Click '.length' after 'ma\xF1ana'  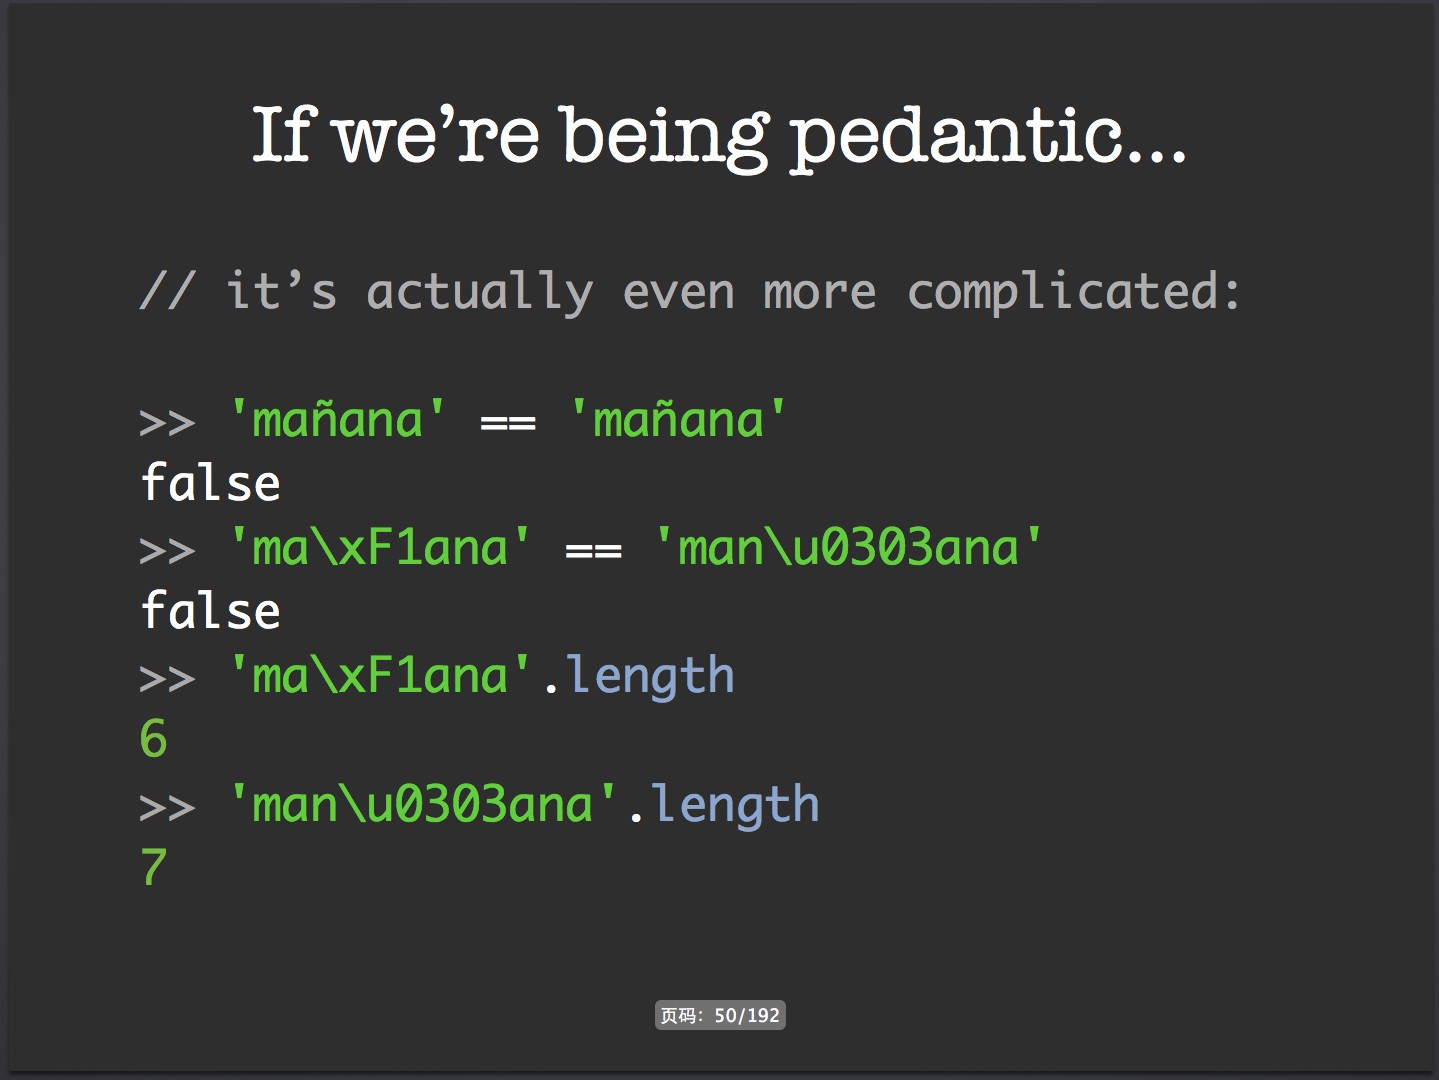640,677
